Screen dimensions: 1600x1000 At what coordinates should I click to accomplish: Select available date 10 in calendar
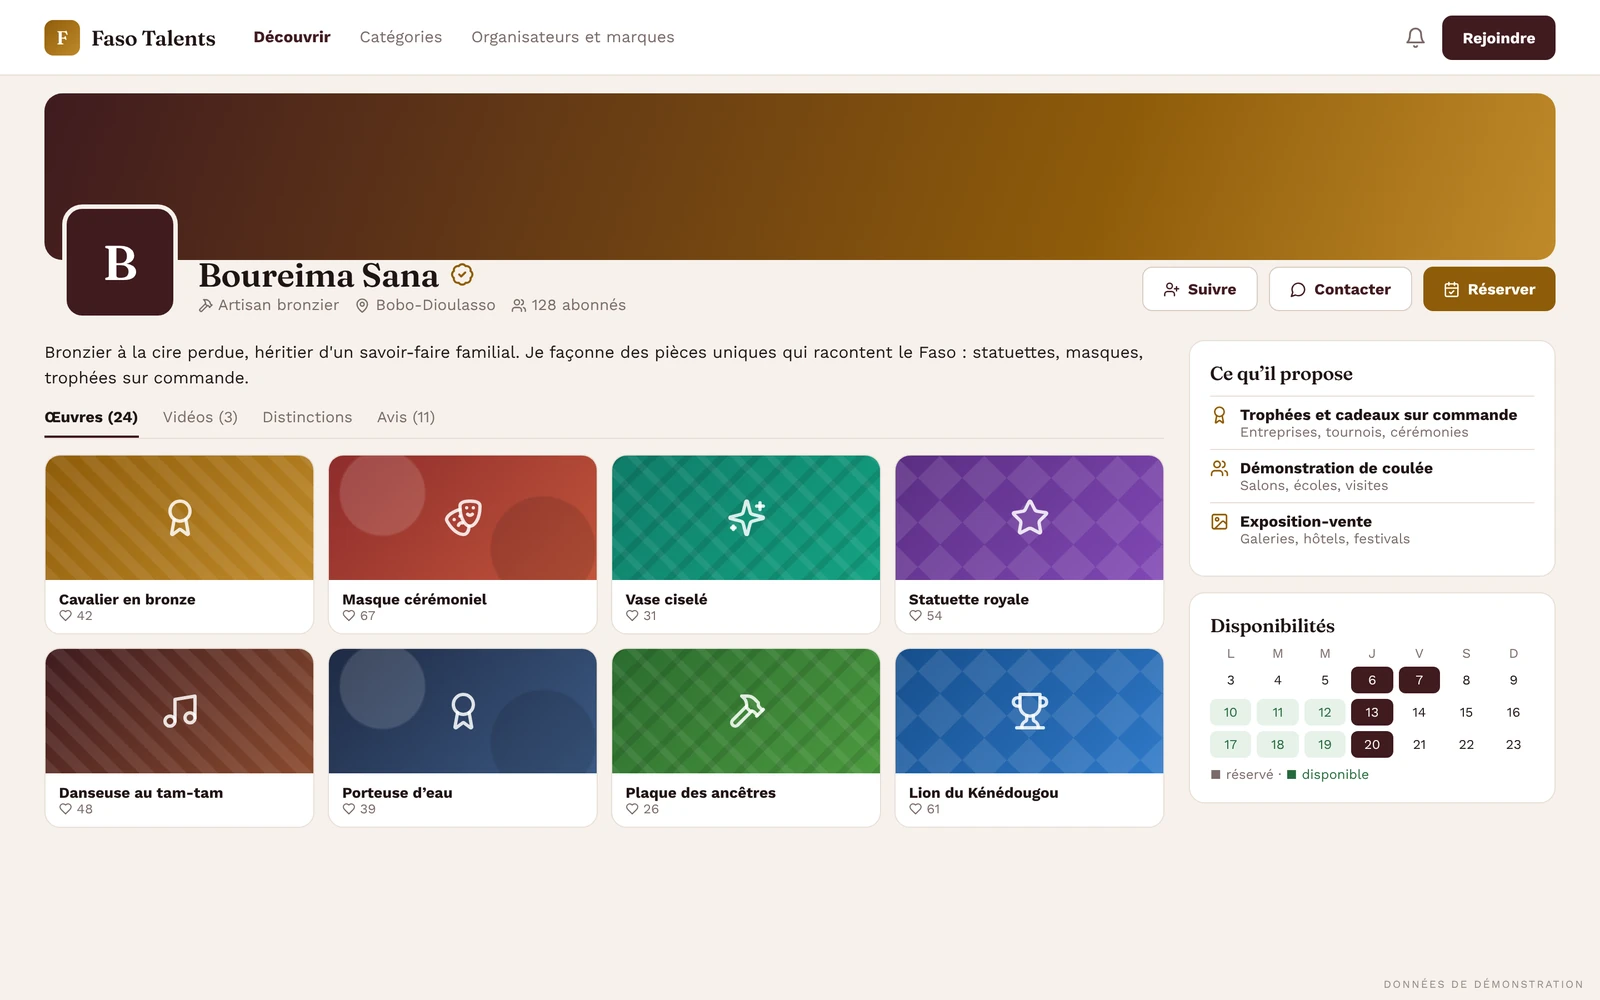(1230, 712)
